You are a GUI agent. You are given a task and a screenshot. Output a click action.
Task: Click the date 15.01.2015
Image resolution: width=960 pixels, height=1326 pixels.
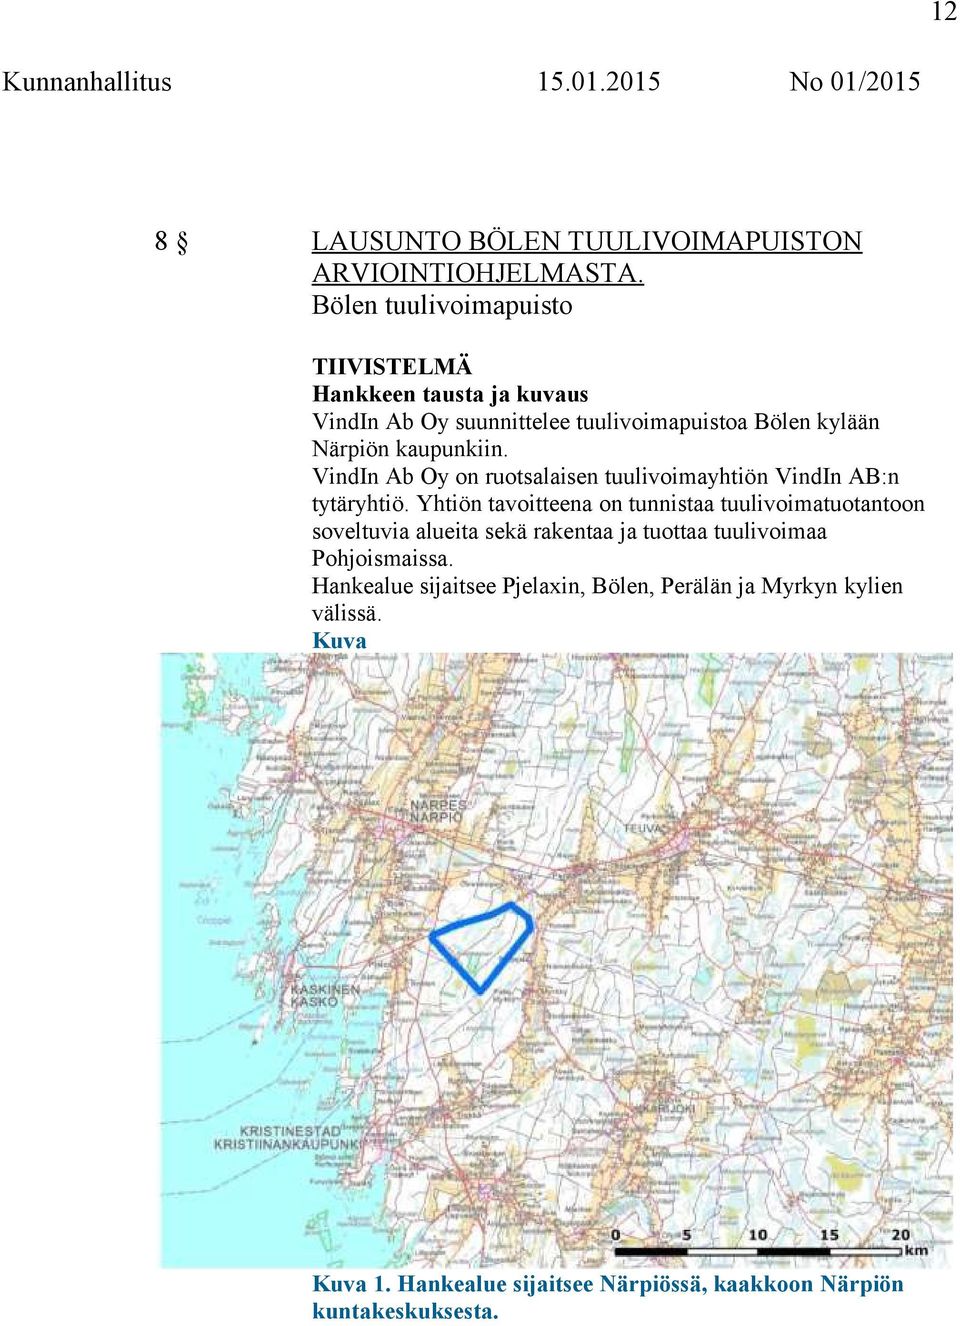pyautogui.click(x=599, y=82)
